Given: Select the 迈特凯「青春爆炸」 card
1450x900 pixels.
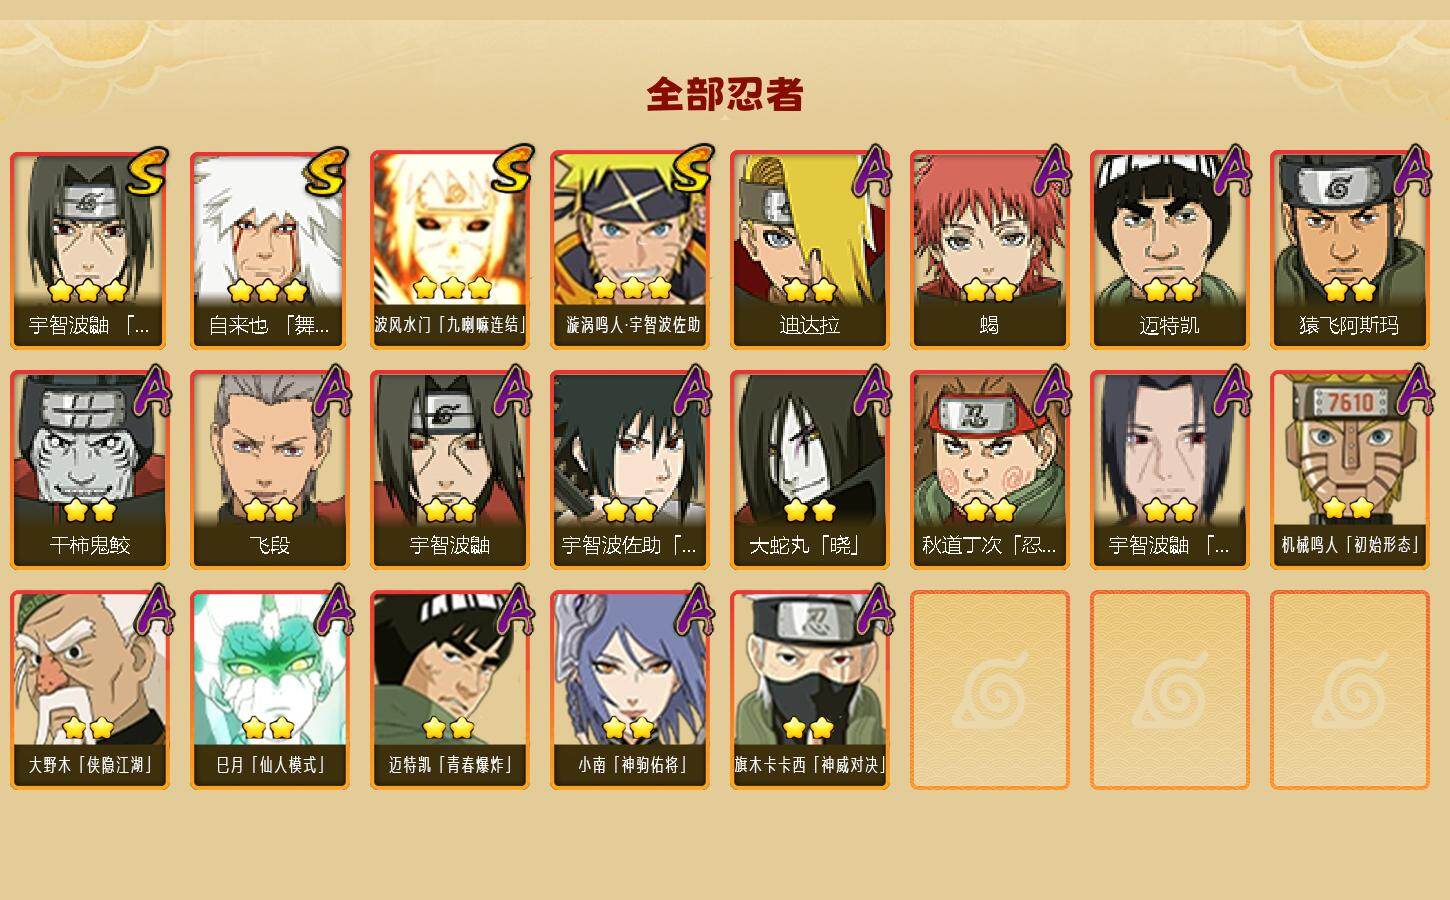Looking at the screenshot, I should point(450,690).
